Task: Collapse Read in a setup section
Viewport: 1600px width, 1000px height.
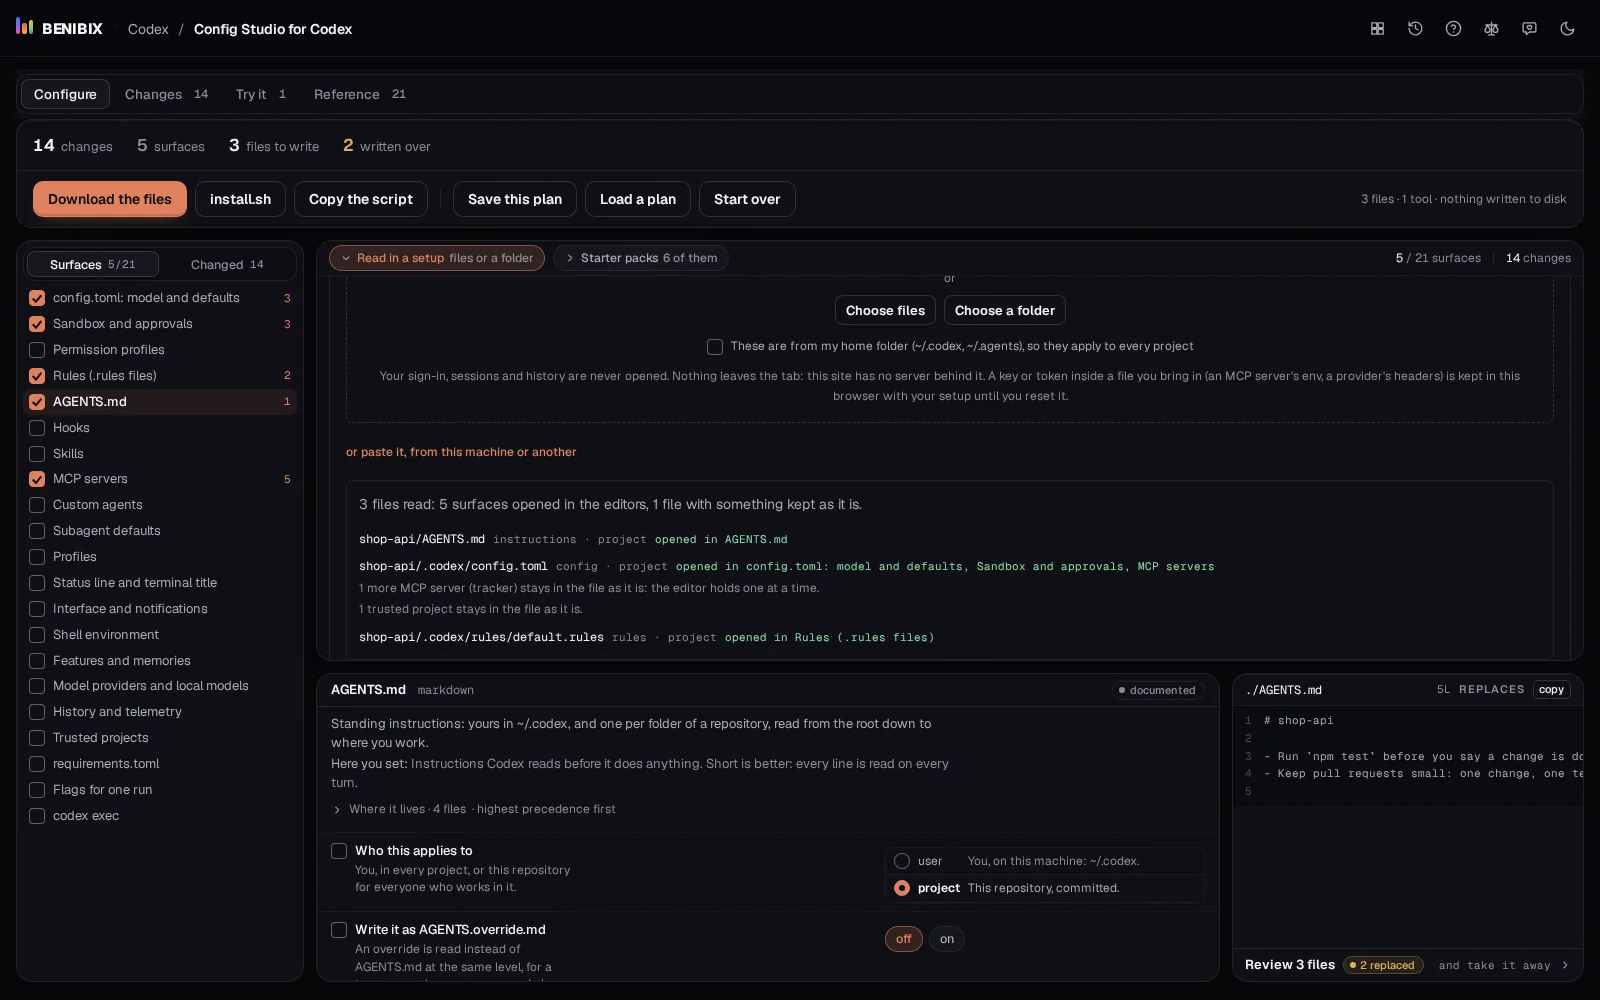Action: 437,258
